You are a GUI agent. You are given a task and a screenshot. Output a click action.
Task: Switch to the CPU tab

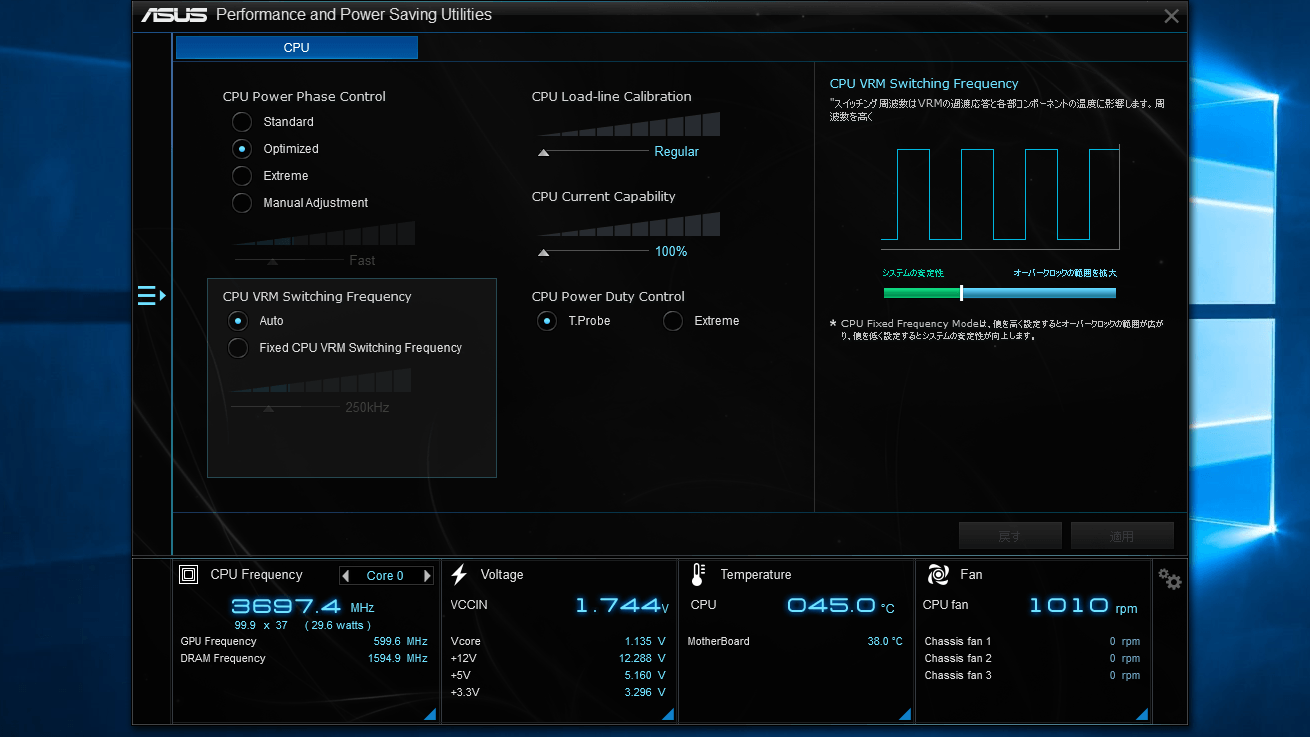297,48
